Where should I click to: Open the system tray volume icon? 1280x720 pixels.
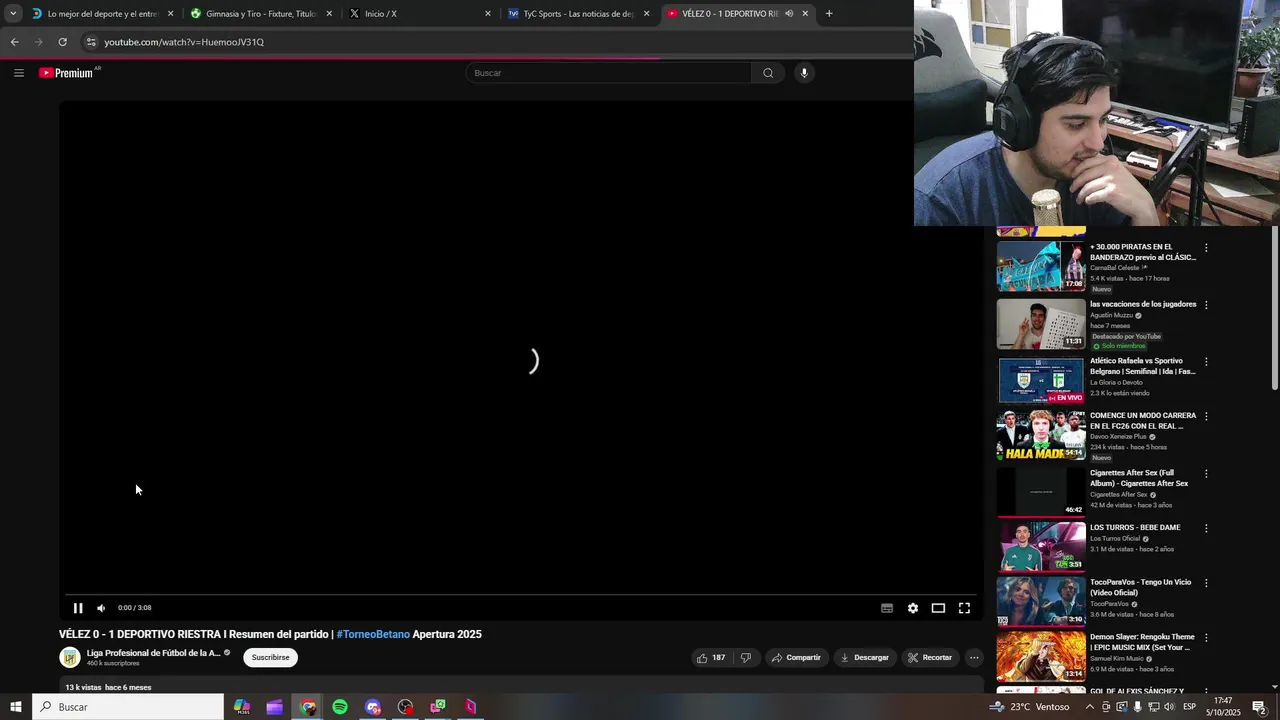pos(1168,707)
